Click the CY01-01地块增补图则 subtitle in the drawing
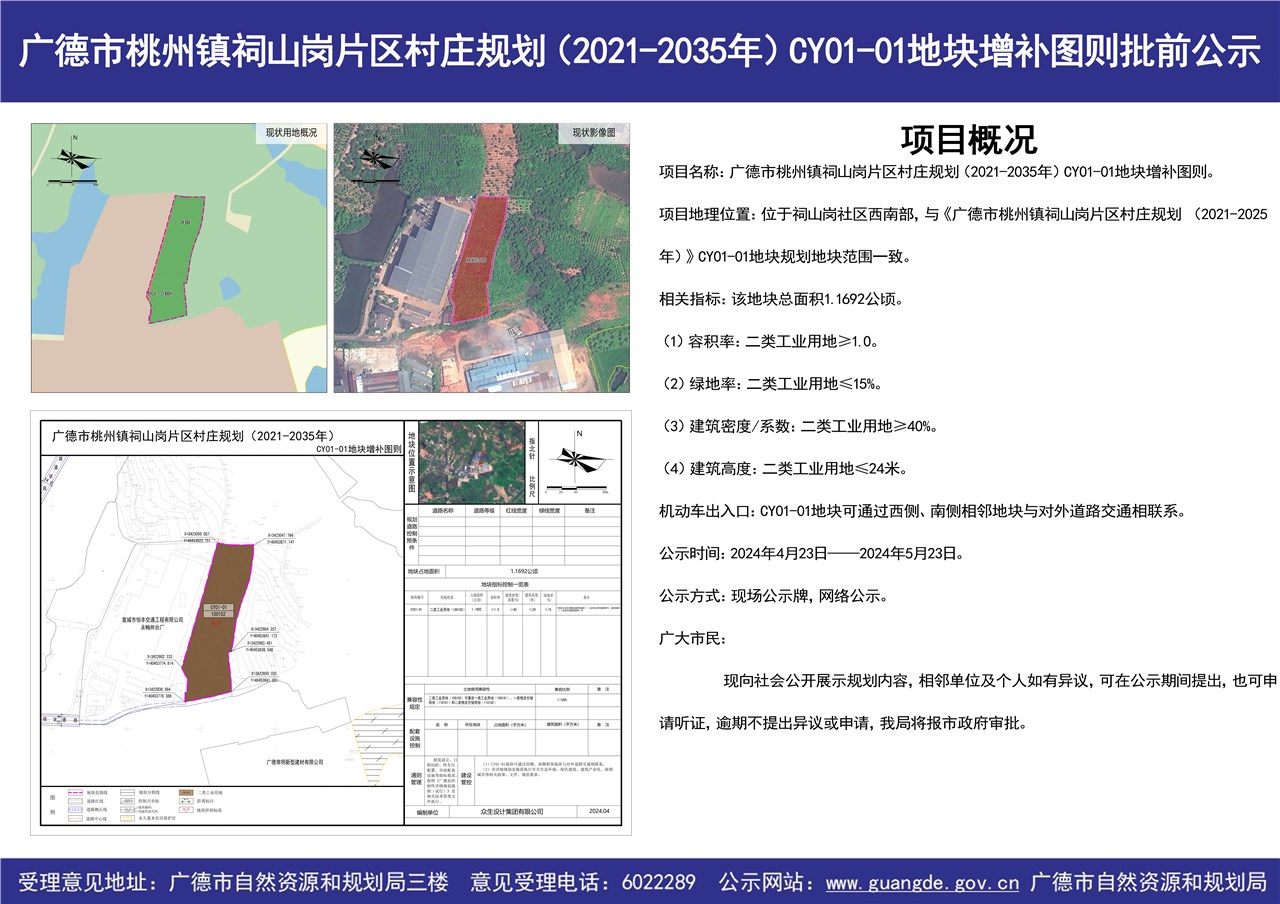This screenshot has height=904, width=1280. point(357,450)
